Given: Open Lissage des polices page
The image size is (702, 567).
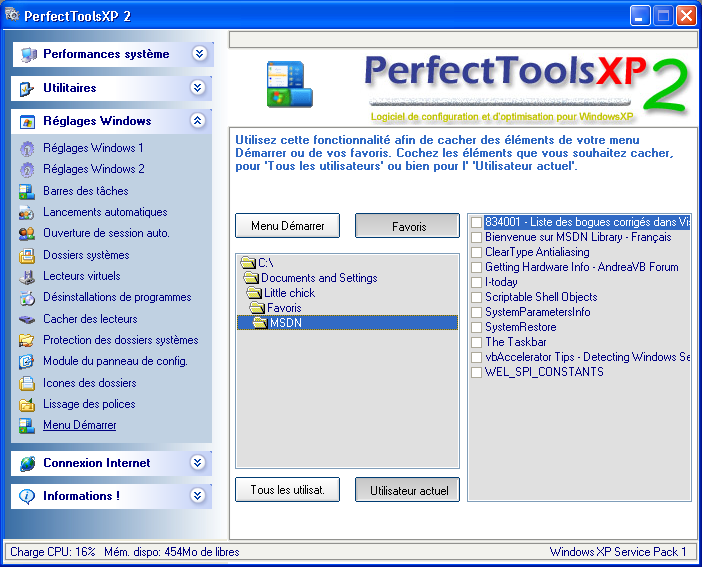Looking at the screenshot, I should (89, 404).
